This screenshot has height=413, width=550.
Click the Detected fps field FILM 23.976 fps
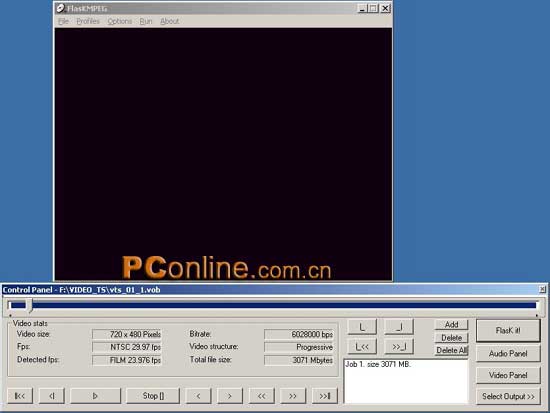[x=127, y=360]
